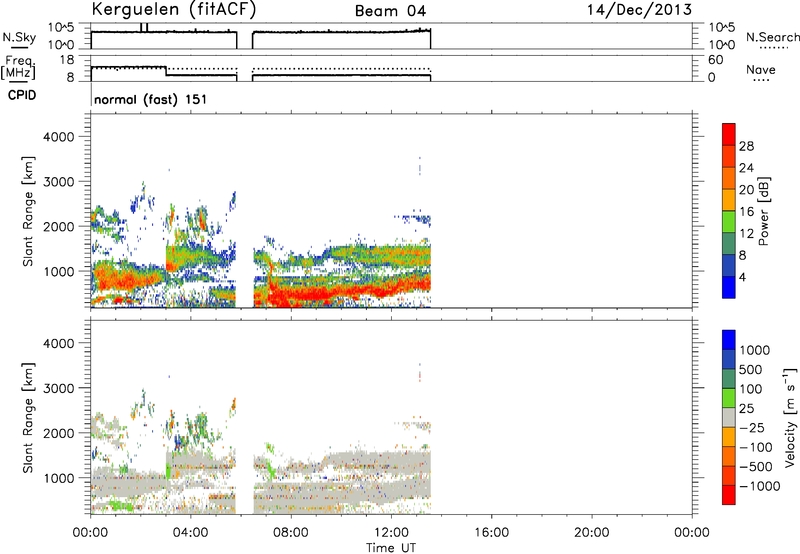Viewport: 800px width, 554px height.
Task: Click '4000' tick on power panel axis
Action: (x=59, y=137)
